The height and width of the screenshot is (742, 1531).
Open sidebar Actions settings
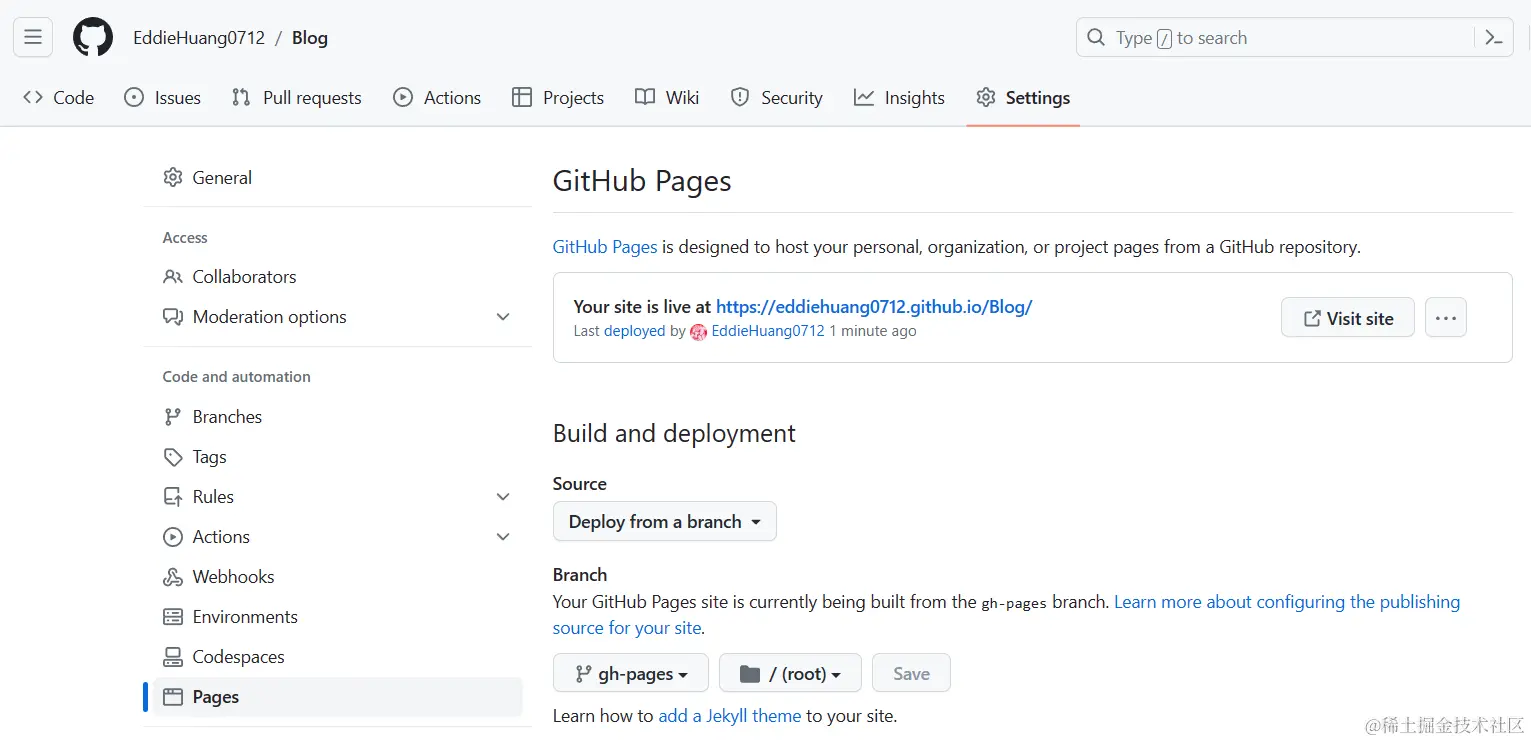(x=337, y=537)
